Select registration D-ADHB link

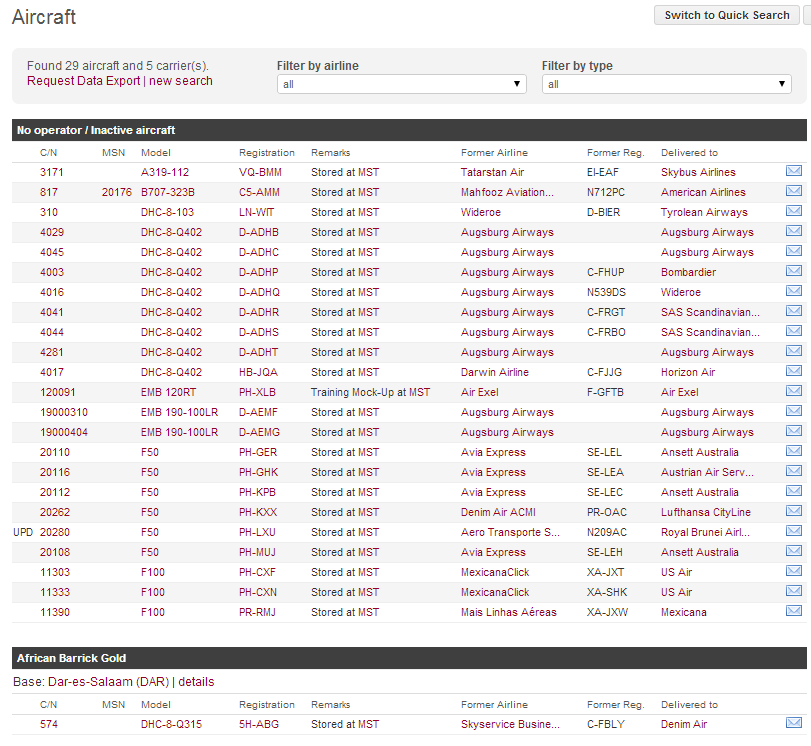point(259,233)
